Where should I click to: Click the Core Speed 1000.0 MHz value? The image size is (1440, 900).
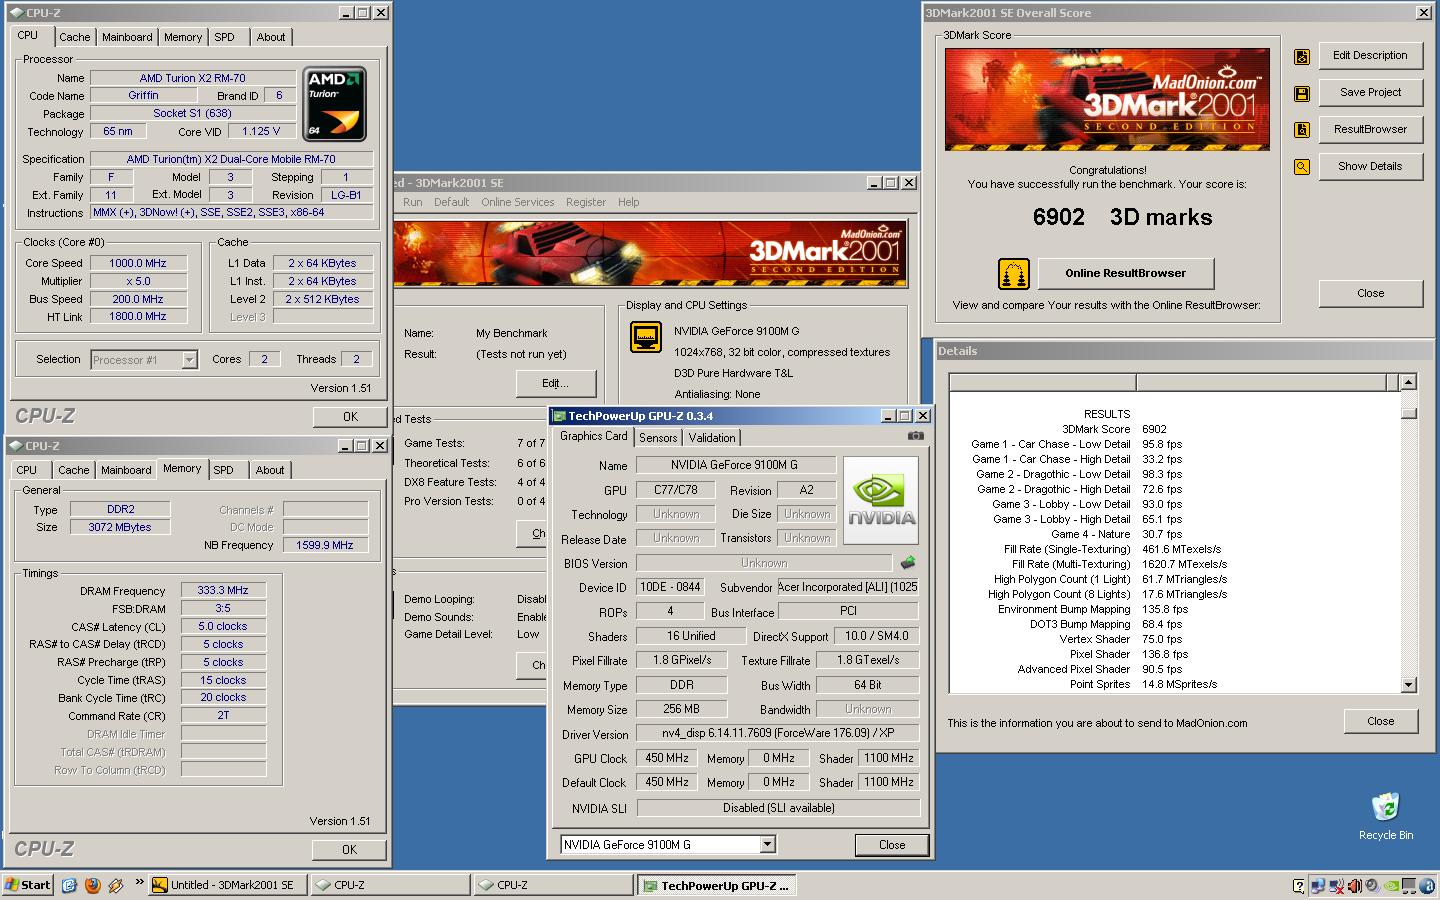click(x=139, y=263)
